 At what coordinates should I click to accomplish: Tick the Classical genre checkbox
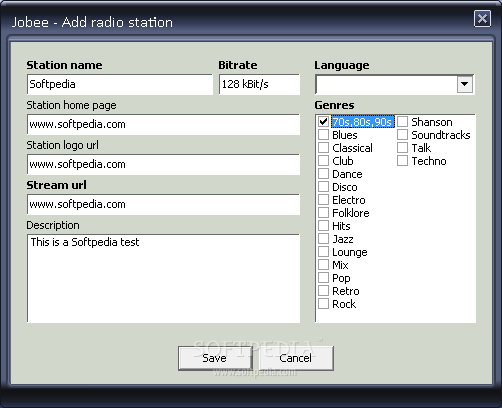click(323, 148)
